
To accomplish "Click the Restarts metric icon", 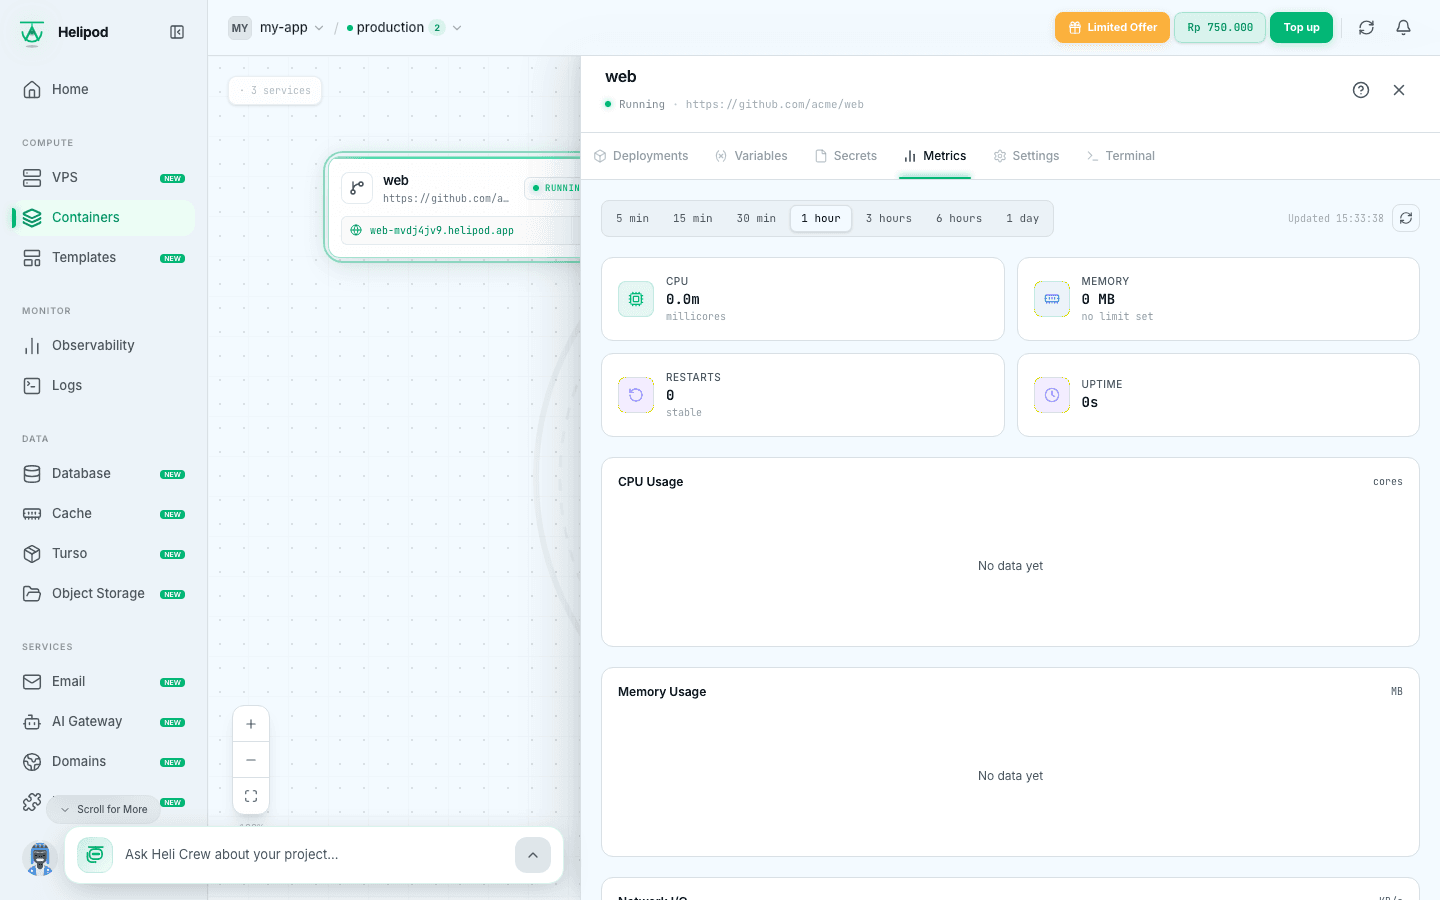I will 636,395.
